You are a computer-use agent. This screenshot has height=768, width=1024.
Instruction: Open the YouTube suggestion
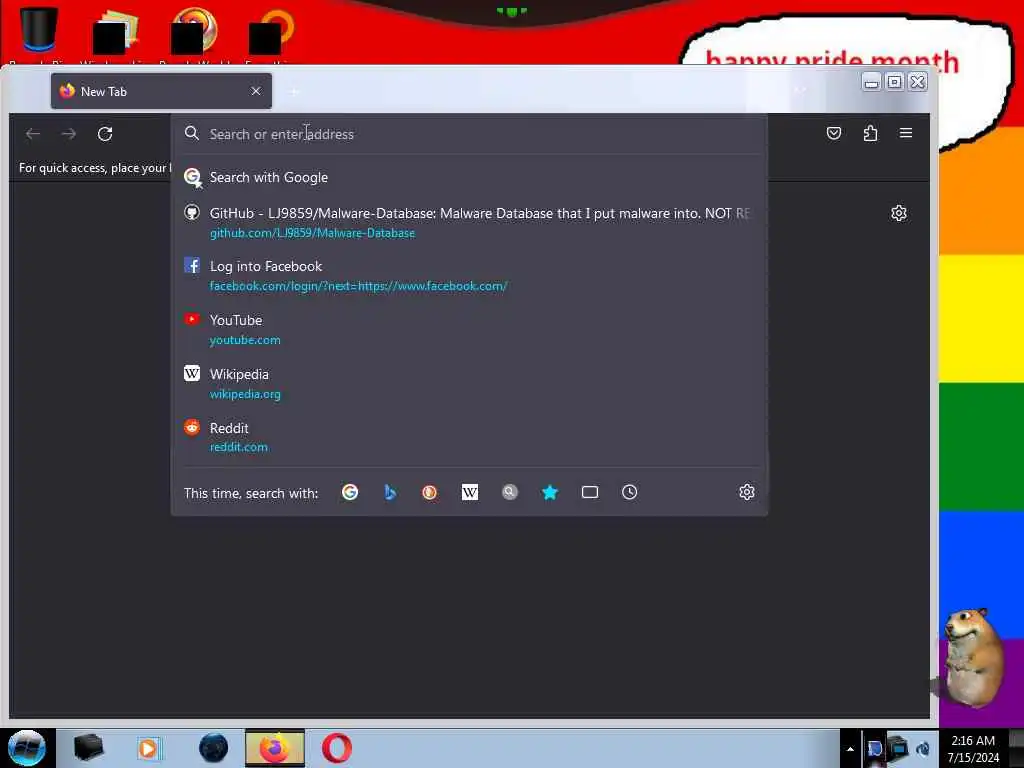click(x=469, y=329)
